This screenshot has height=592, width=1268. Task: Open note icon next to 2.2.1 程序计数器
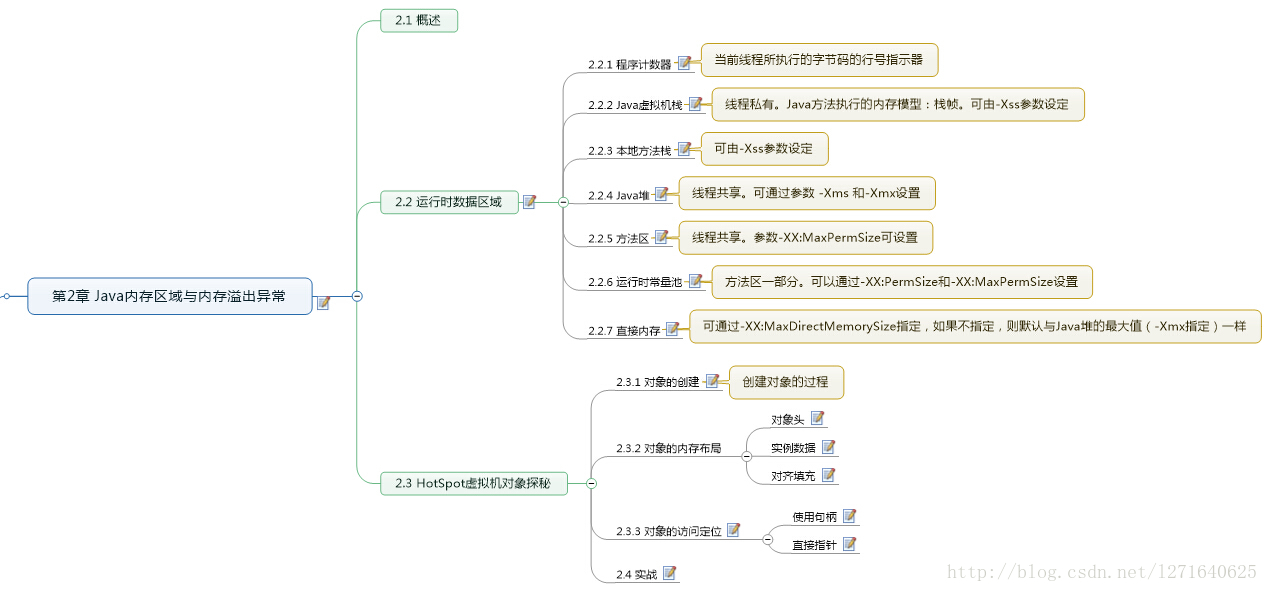[684, 63]
